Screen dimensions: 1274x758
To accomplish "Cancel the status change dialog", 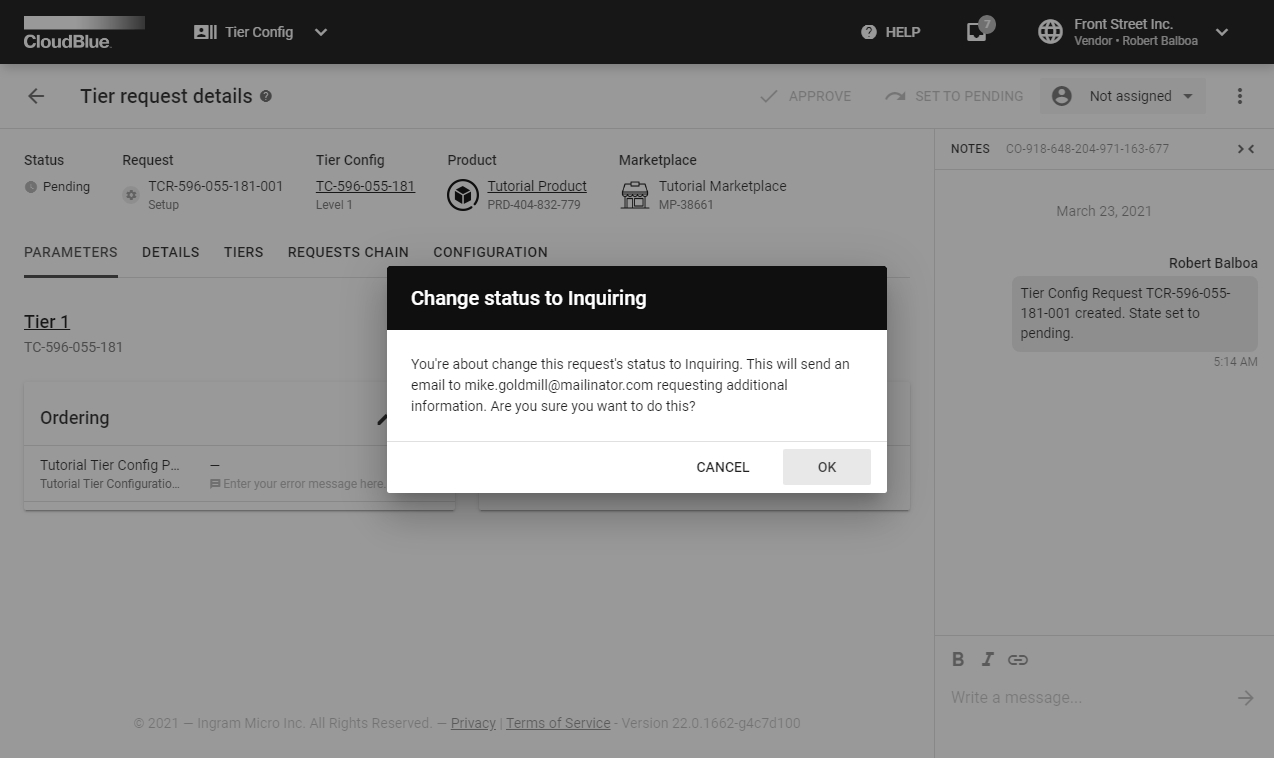I will pos(722,467).
